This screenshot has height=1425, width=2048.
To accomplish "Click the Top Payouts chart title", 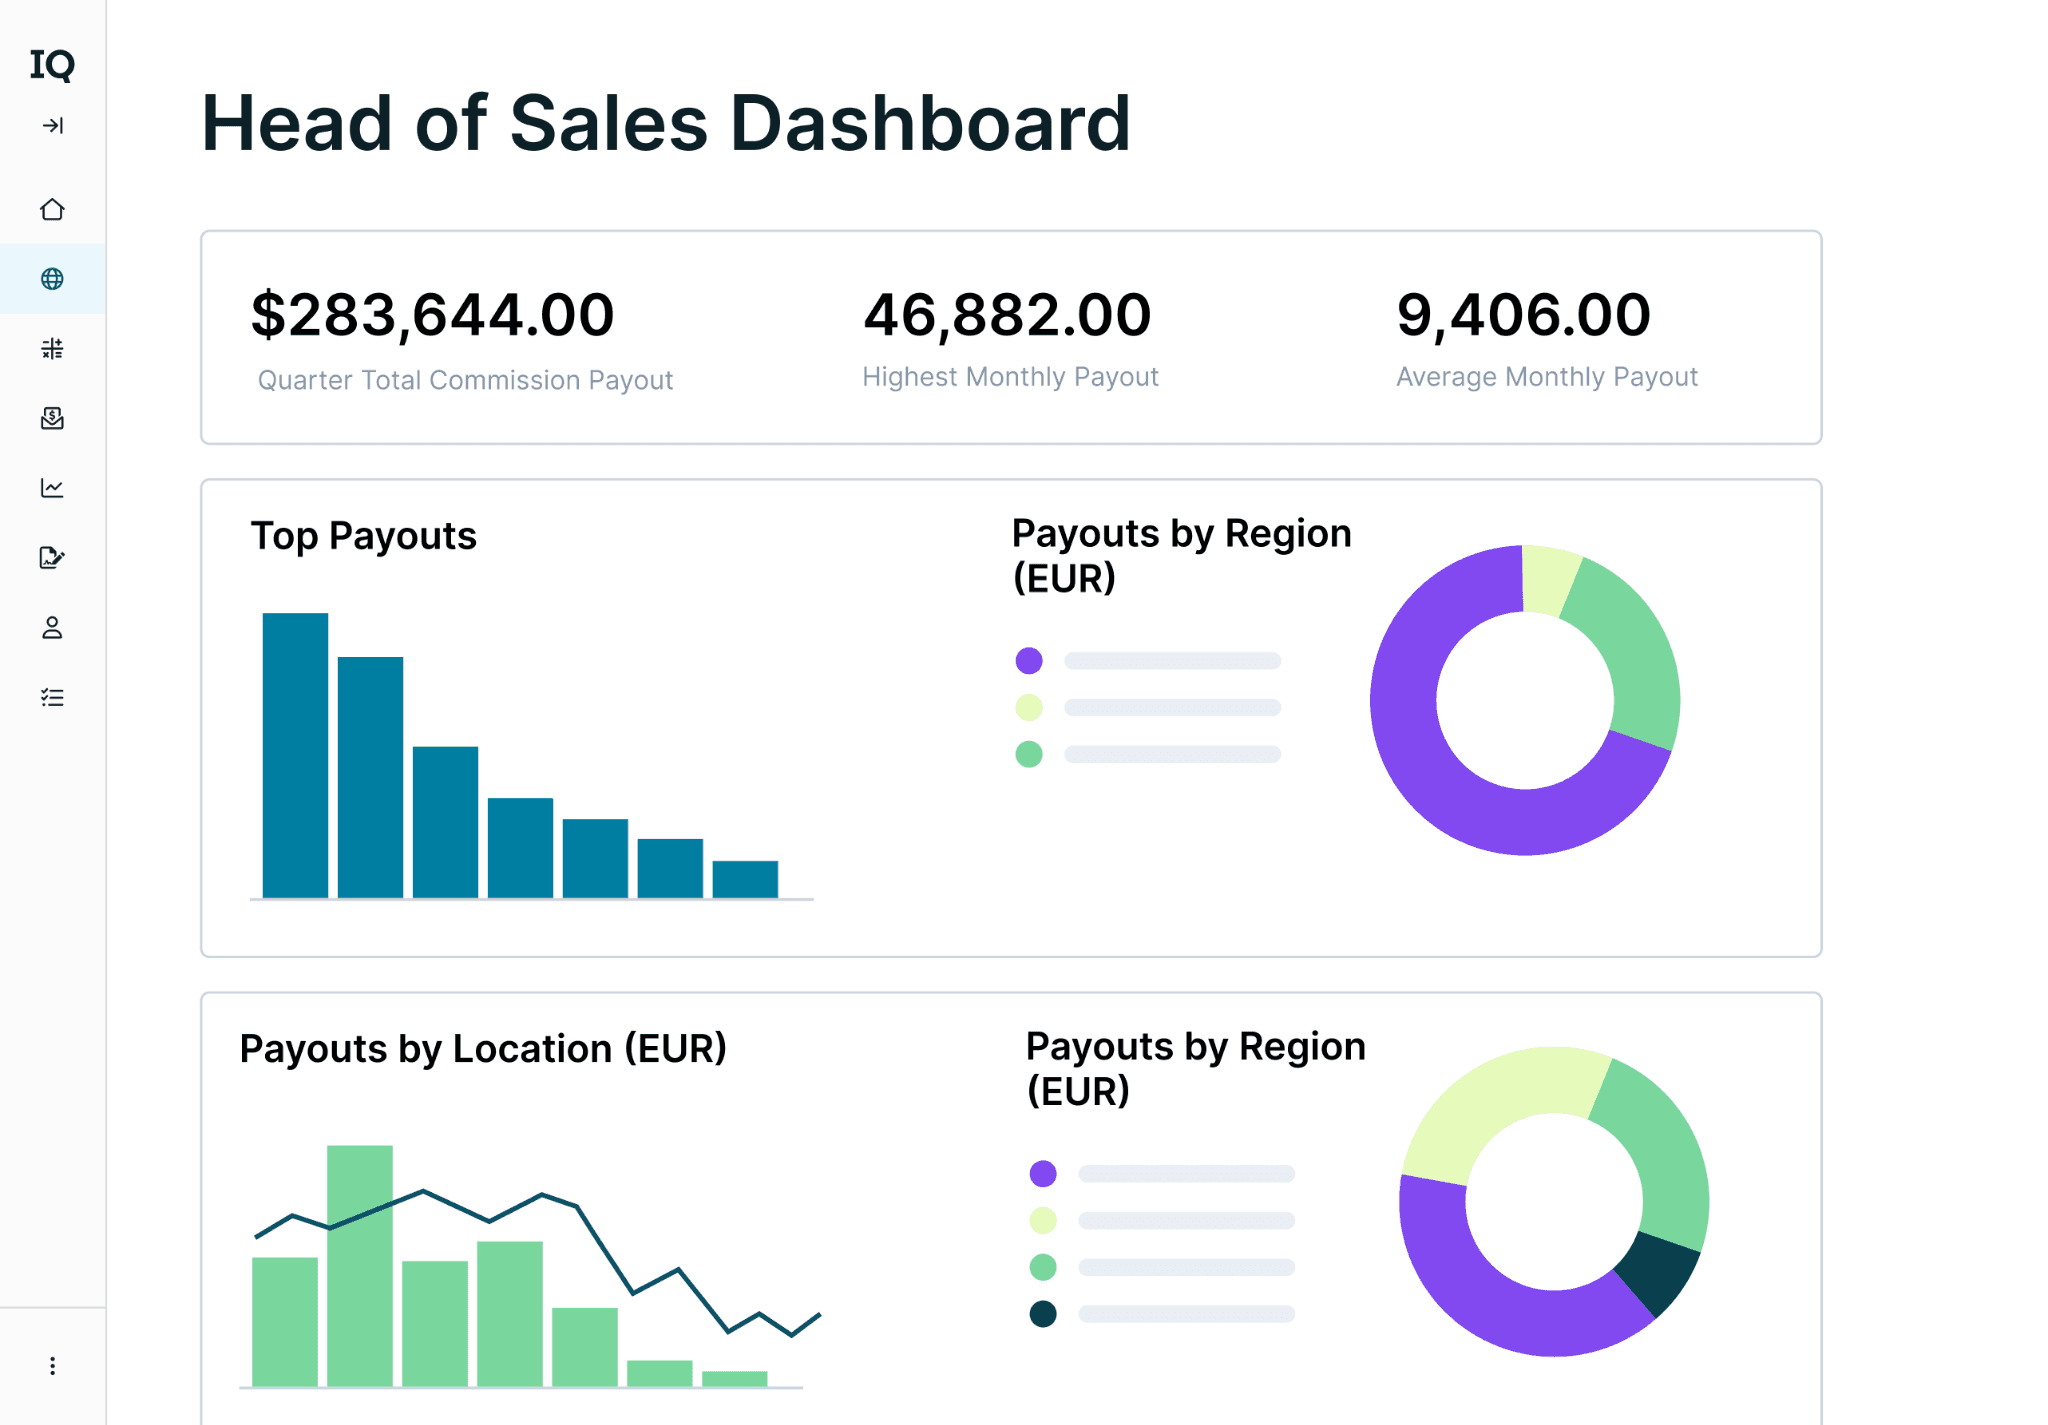I will point(364,536).
